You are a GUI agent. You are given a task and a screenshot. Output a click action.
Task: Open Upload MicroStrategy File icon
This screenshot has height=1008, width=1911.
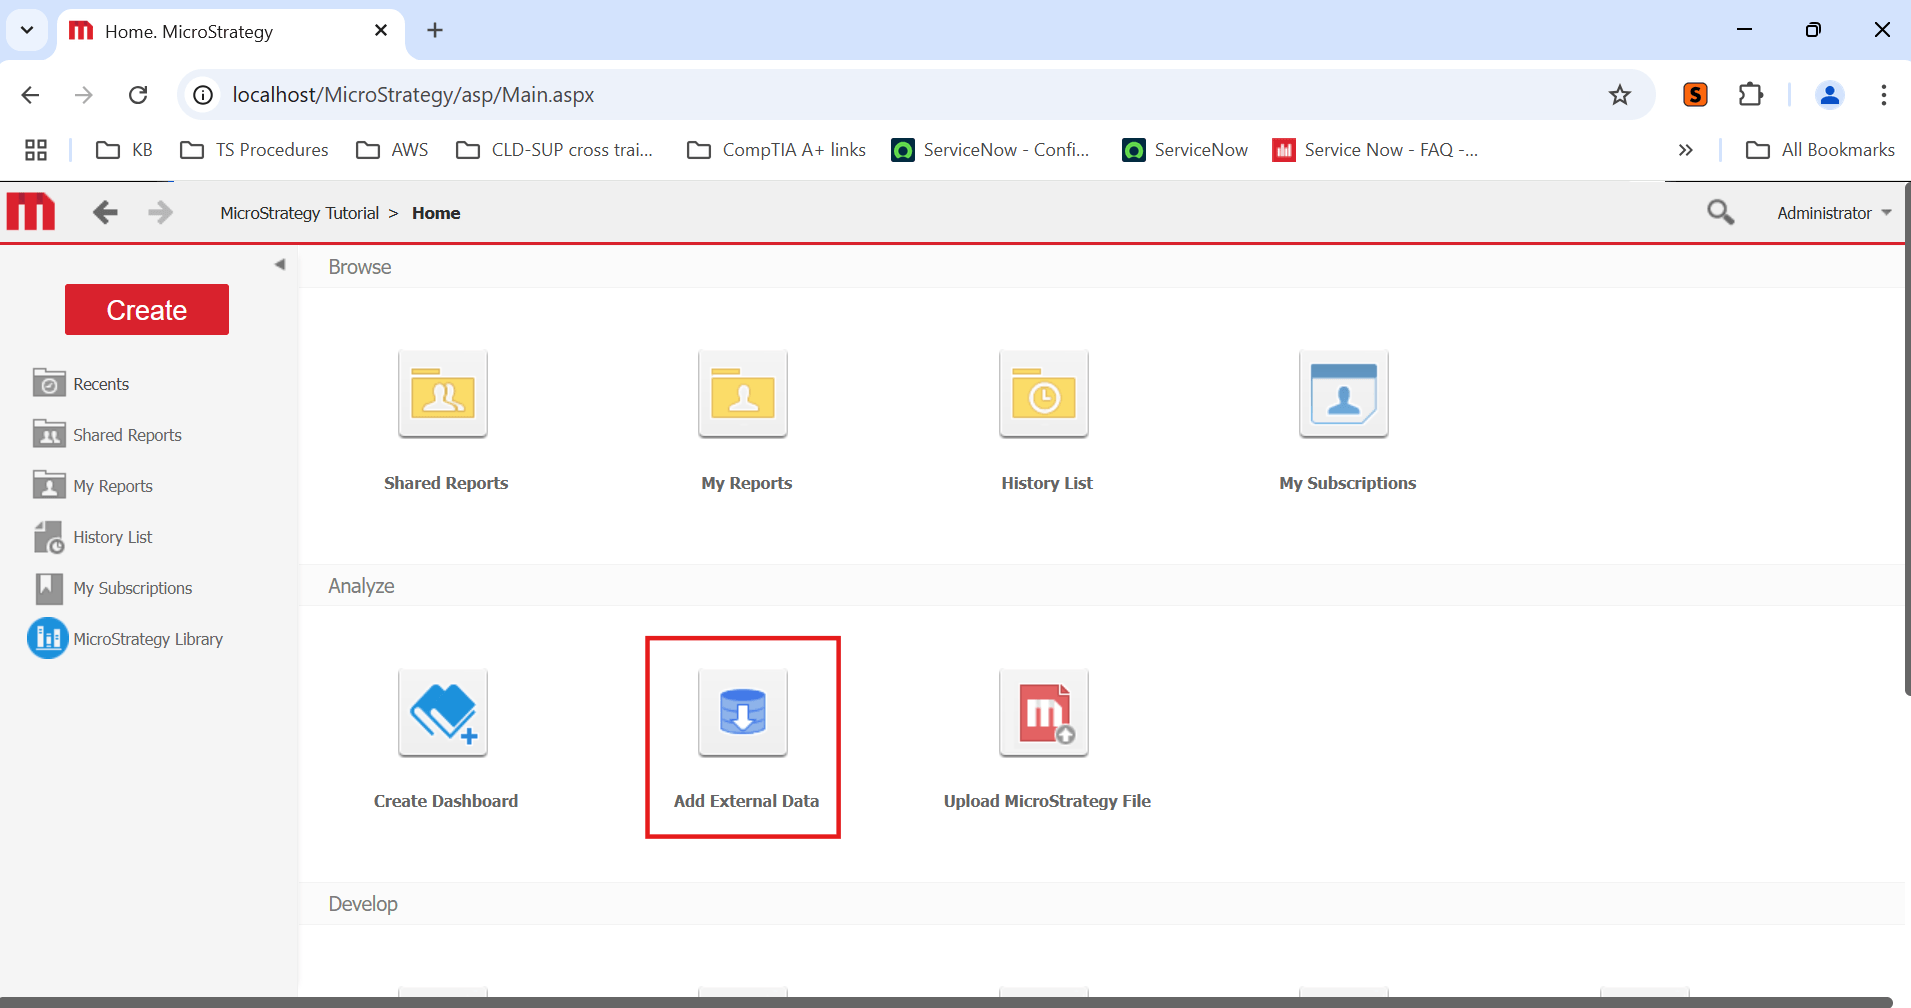click(1044, 713)
